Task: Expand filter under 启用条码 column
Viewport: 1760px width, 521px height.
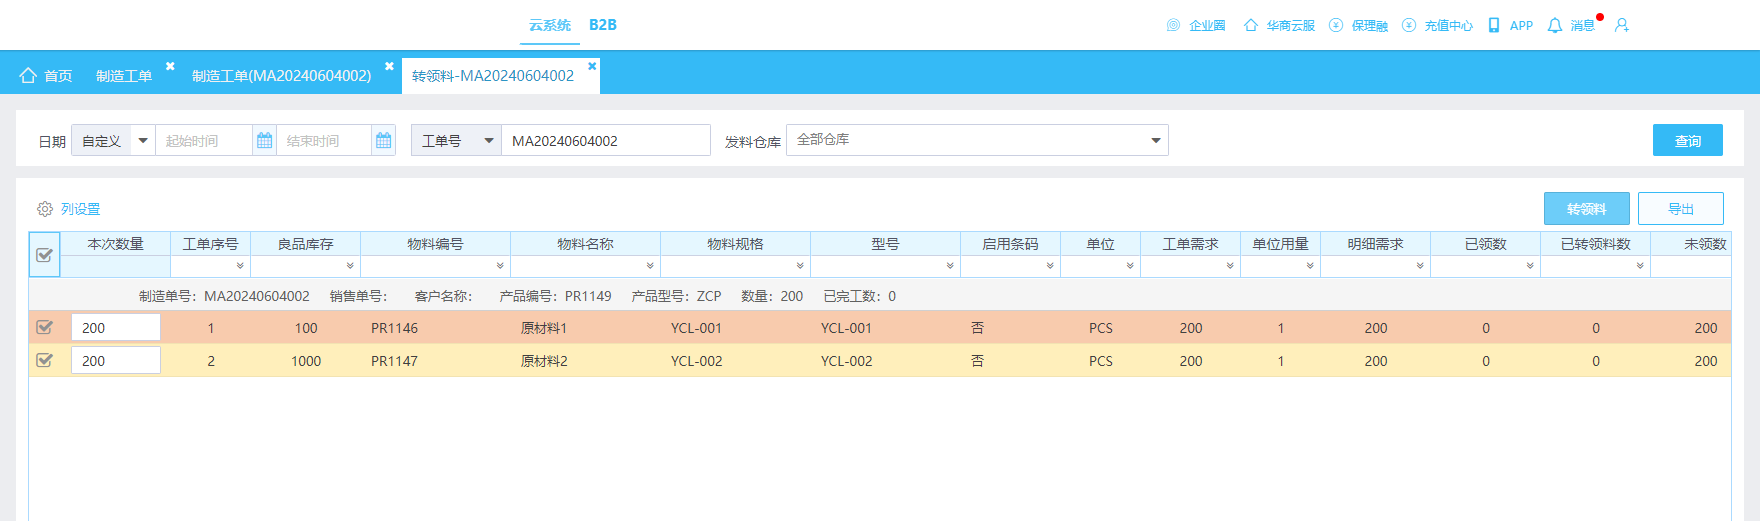Action: pos(1050,266)
